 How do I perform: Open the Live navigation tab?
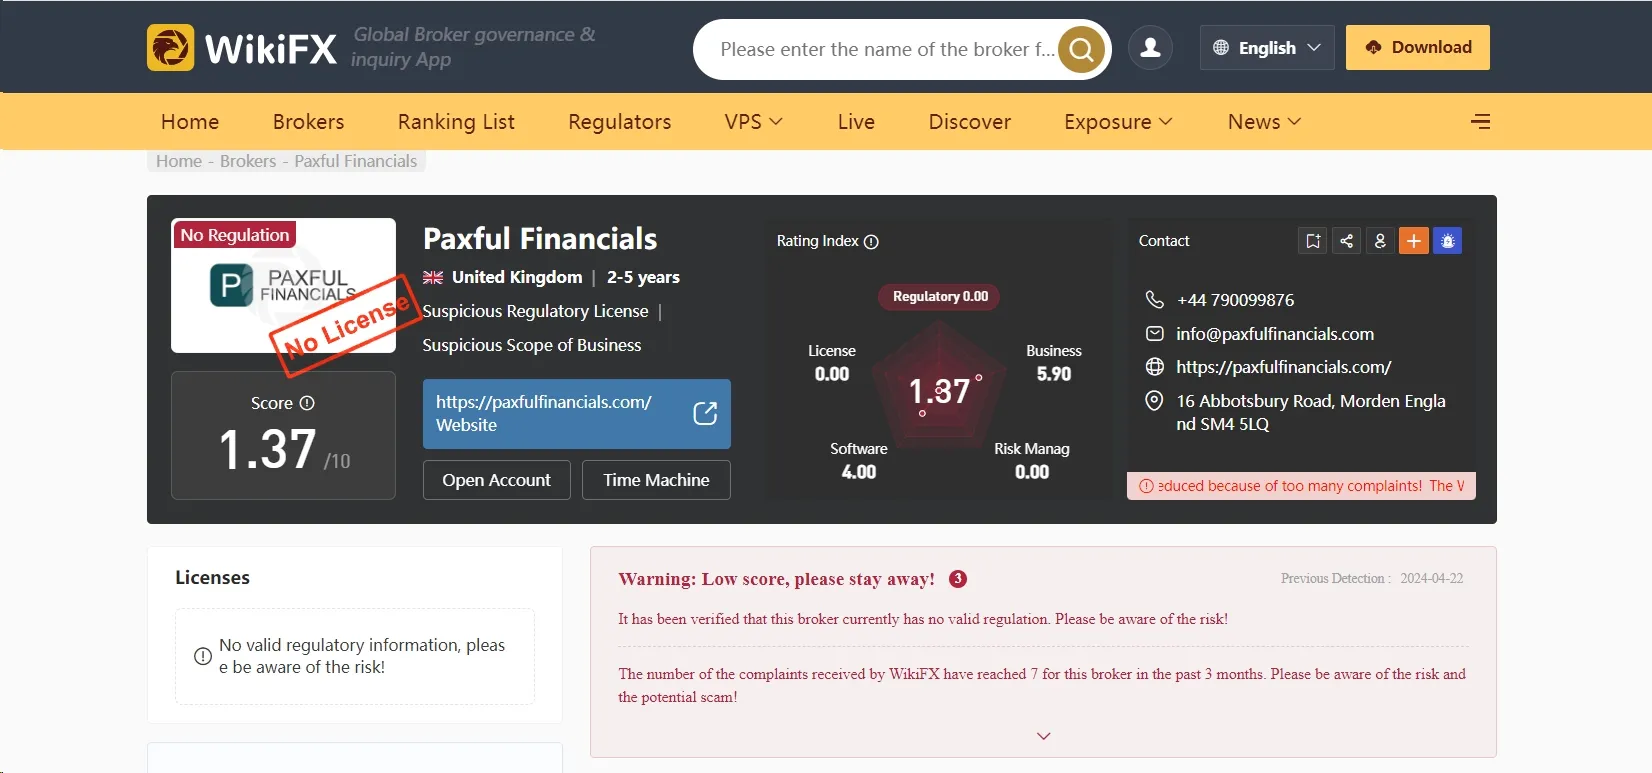tap(856, 122)
